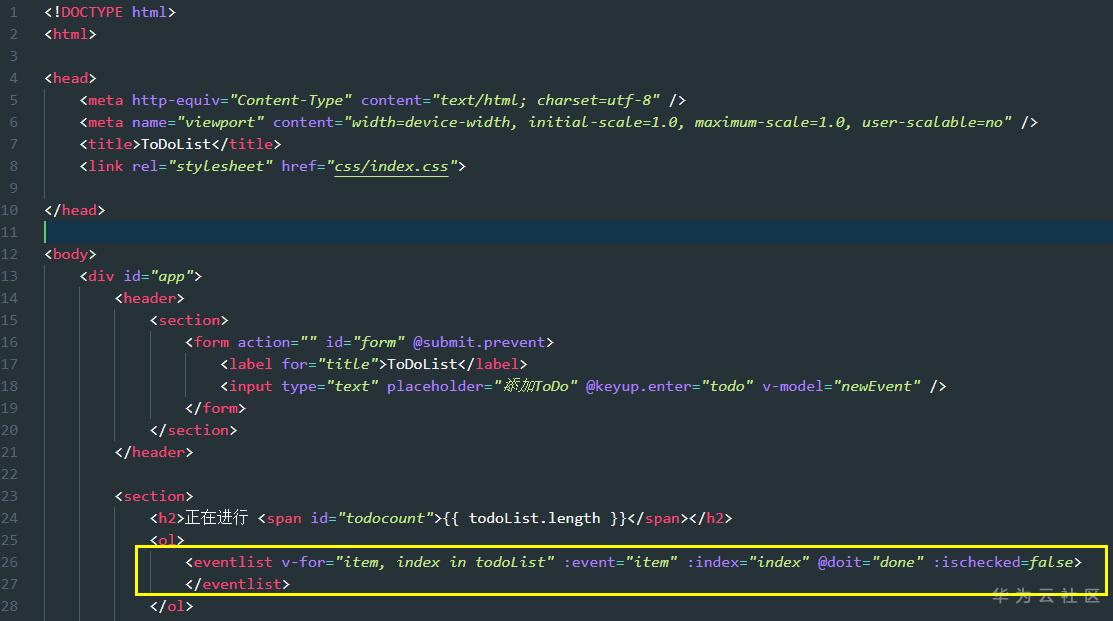1113x621 pixels.
Task: Click the closing head tag
Action: point(75,210)
